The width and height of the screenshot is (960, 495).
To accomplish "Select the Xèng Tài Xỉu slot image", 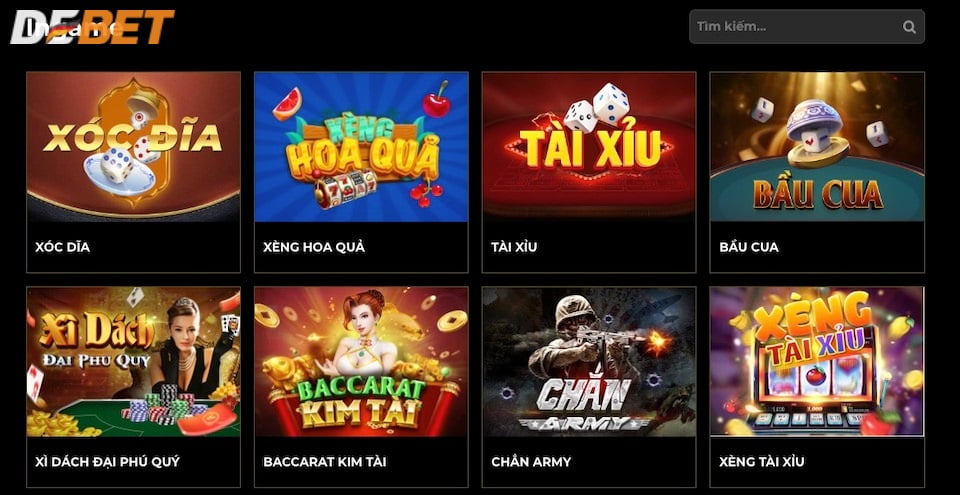I will (x=817, y=362).
